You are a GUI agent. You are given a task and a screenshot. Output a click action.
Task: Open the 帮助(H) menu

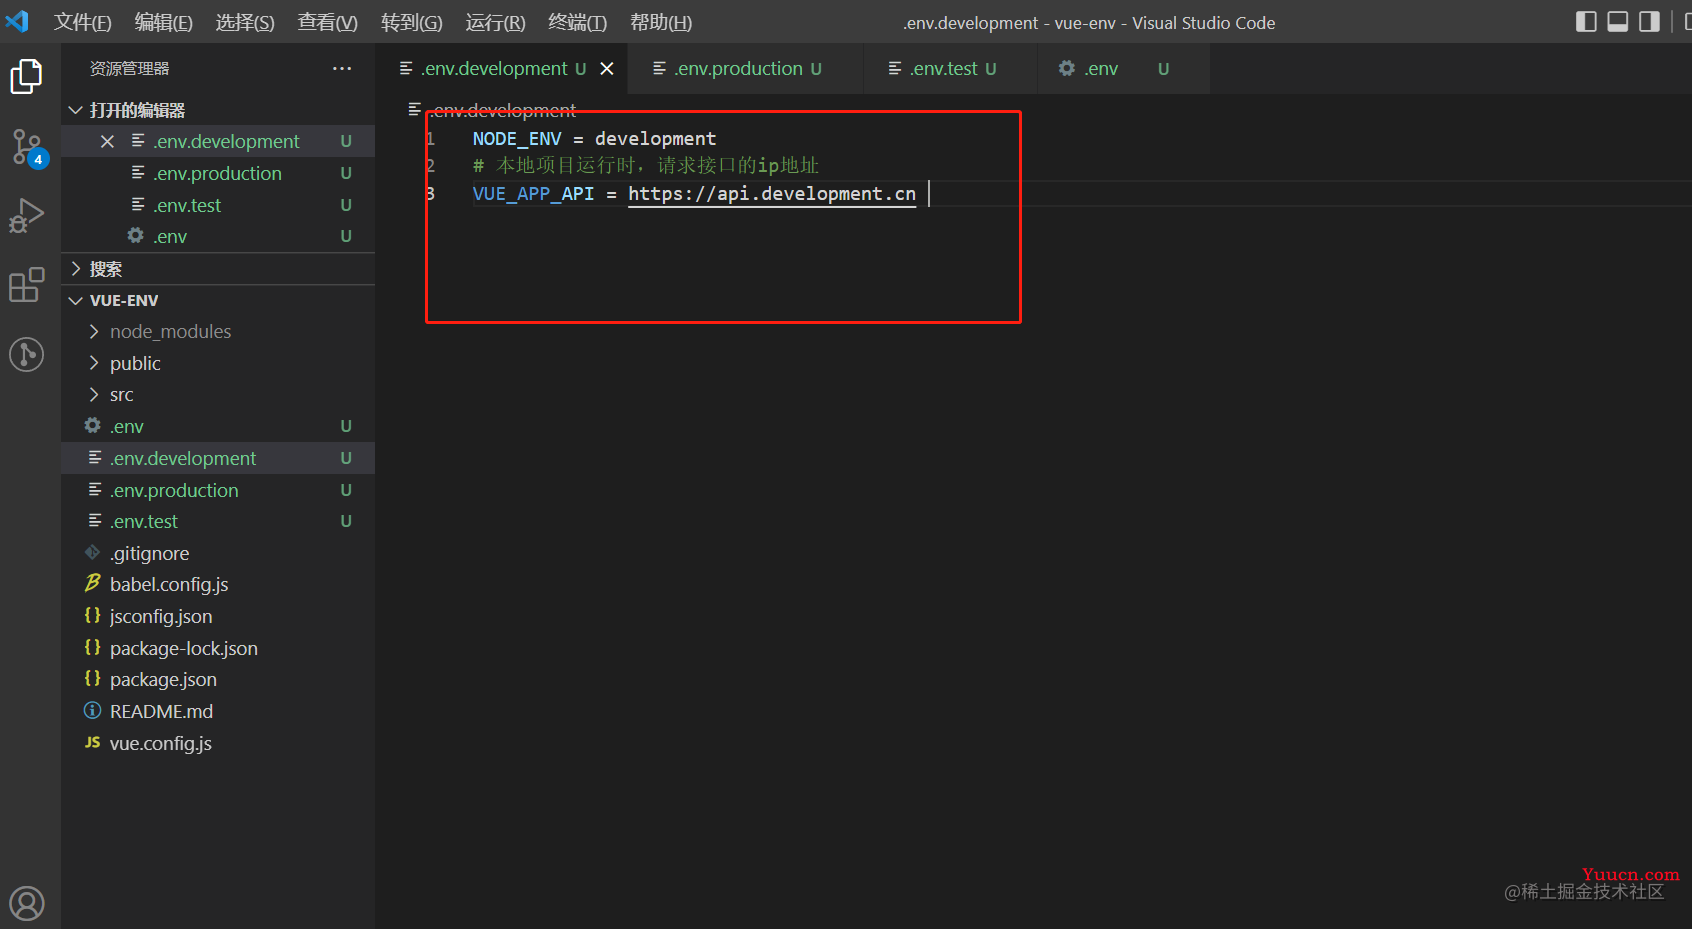(x=661, y=22)
